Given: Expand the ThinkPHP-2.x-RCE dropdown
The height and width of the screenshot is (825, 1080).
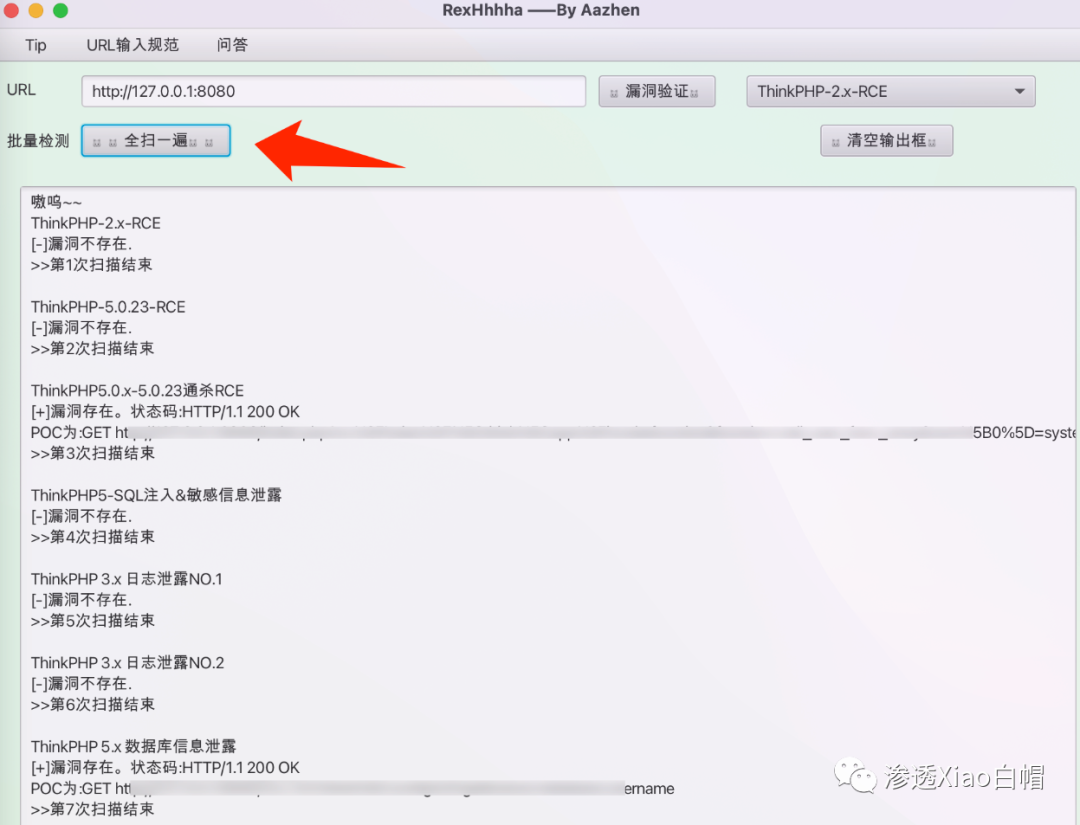Looking at the screenshot, I should coord(891,92).
